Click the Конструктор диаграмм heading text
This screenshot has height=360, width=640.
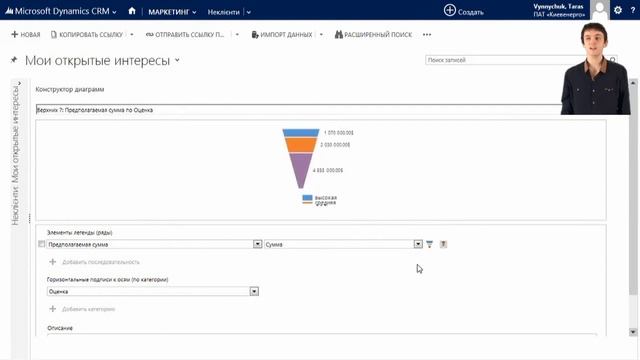(x=70, y=89)
